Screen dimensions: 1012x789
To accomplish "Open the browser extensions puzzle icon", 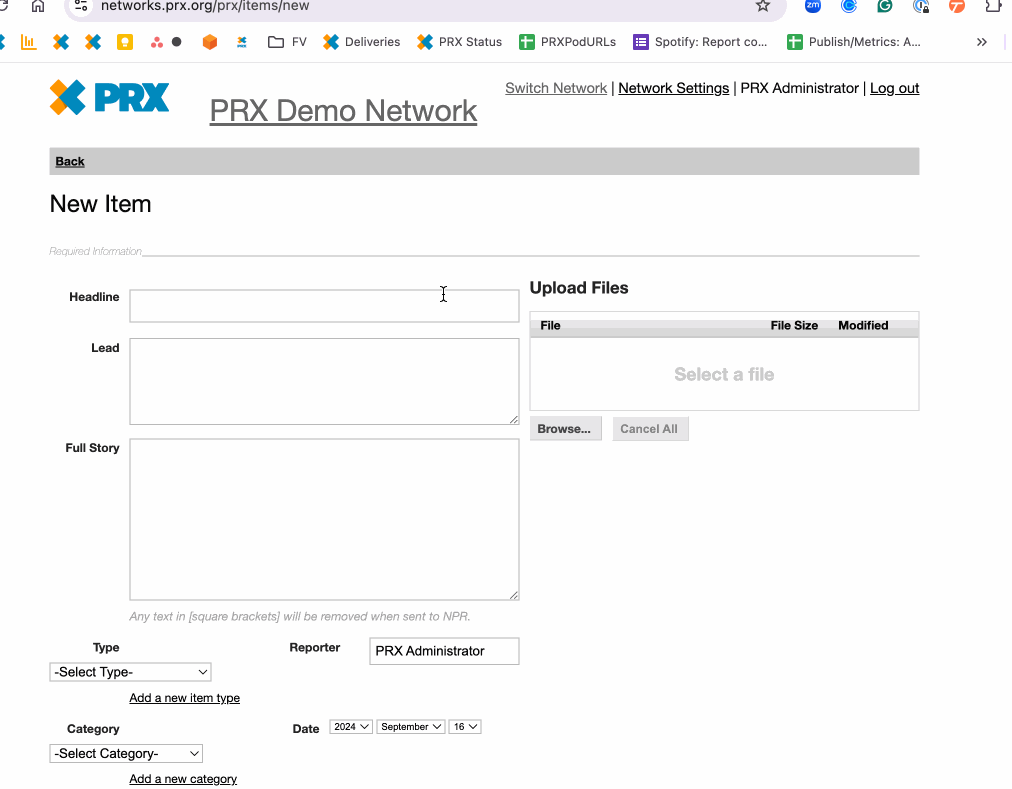I will [991, 7].
